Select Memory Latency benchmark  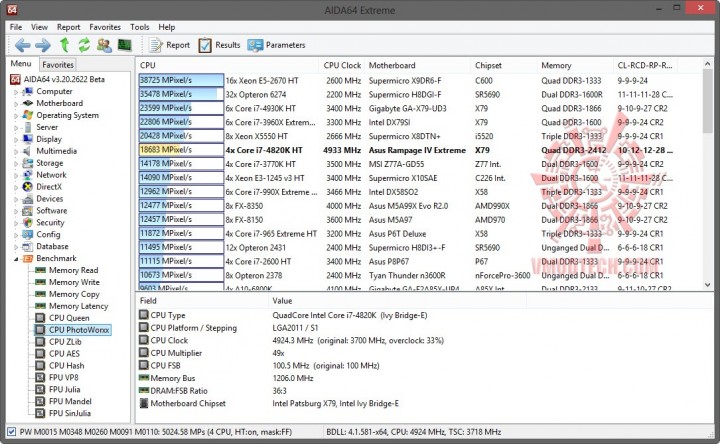(x=79, y=306)
